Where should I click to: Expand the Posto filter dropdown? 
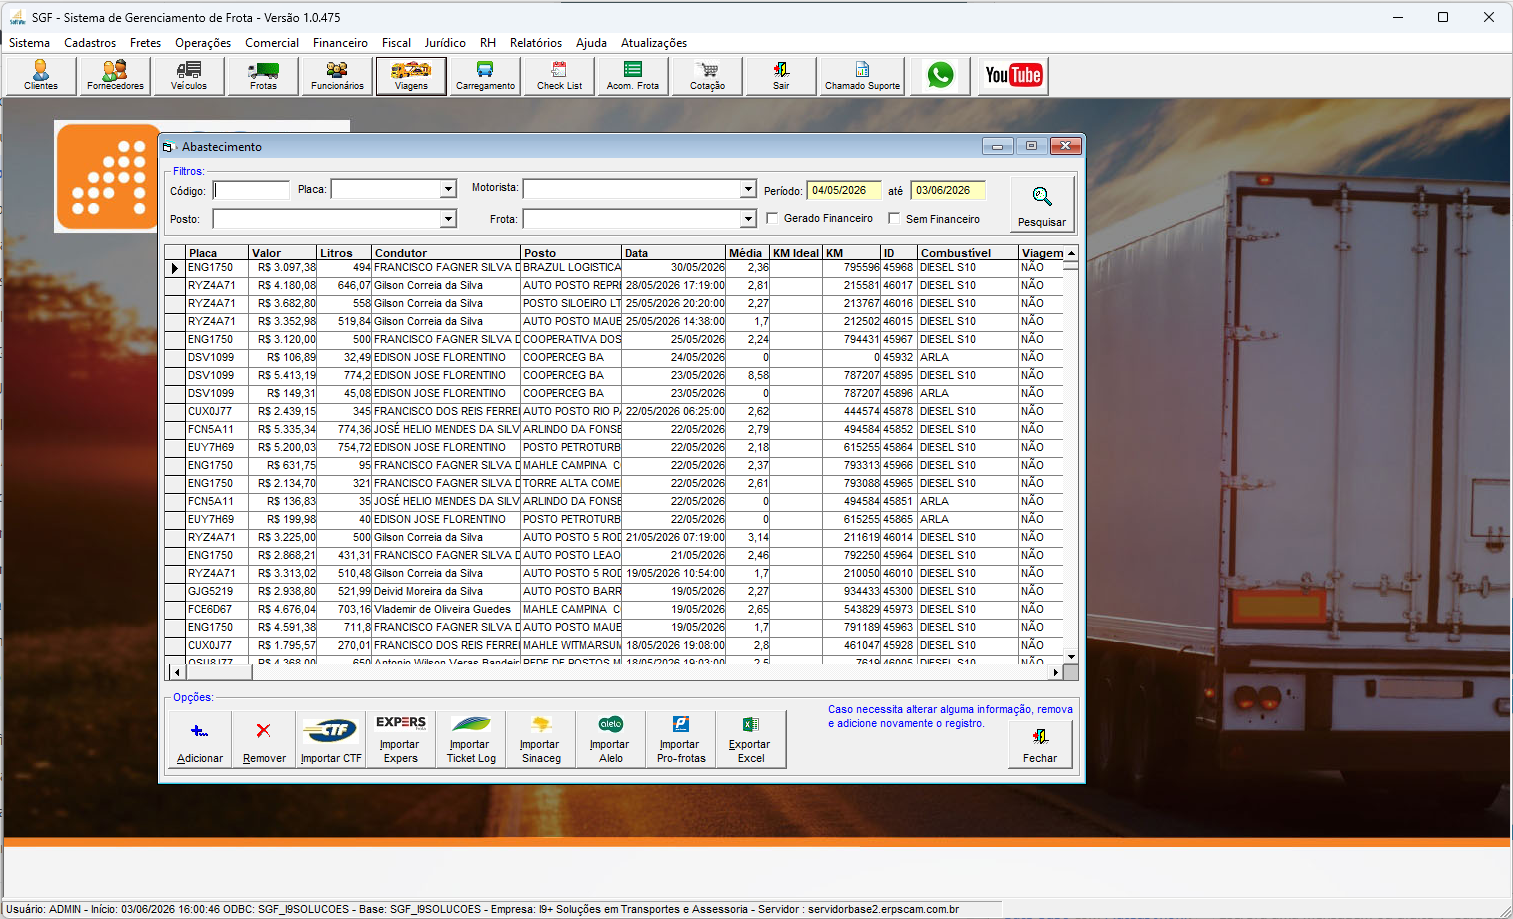click(x=448, y=219)
